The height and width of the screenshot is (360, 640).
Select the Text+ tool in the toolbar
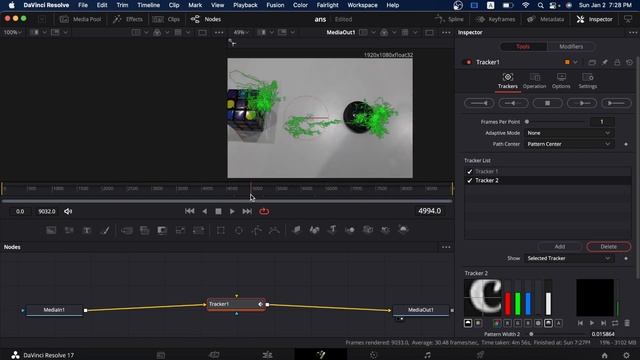coord(87,230)
